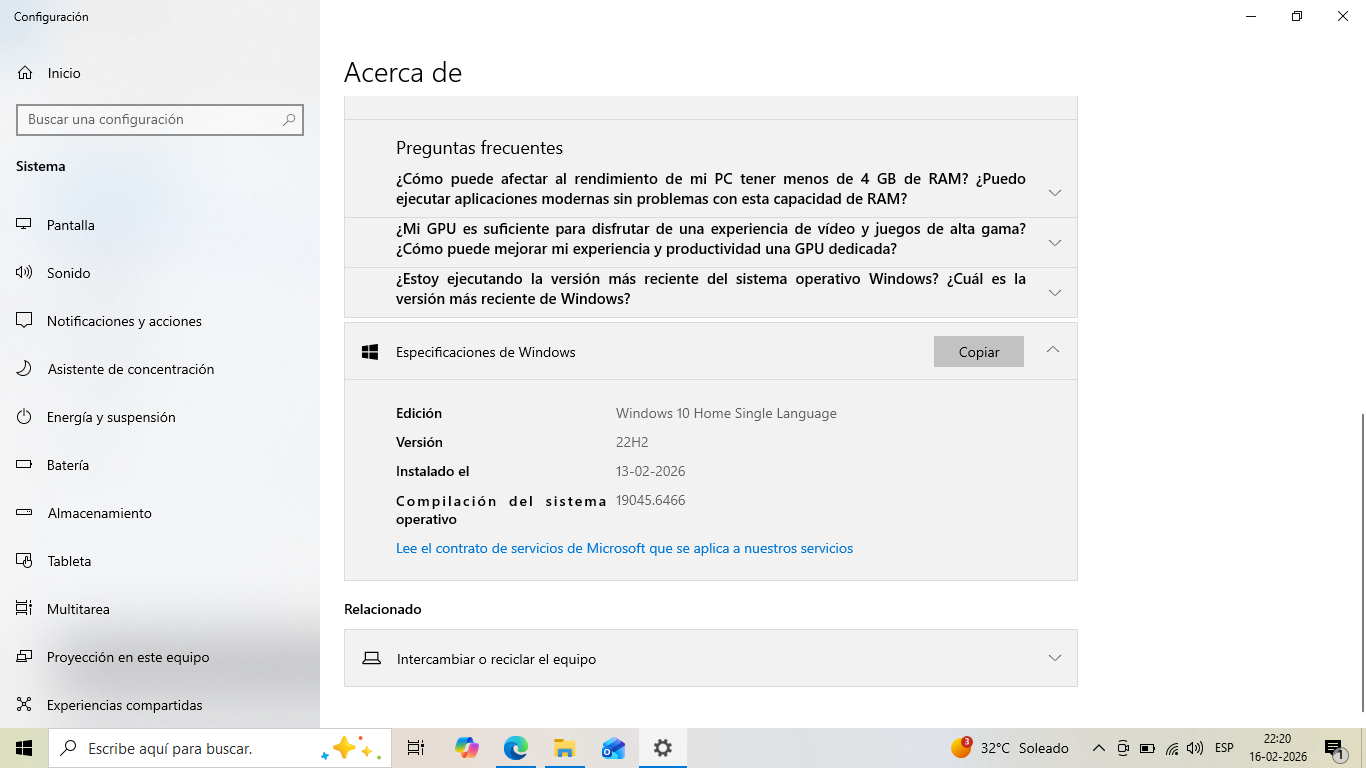Go to Energía y suspensión
The height and width of the screenshot is (768, 1366).
(110, 417)
